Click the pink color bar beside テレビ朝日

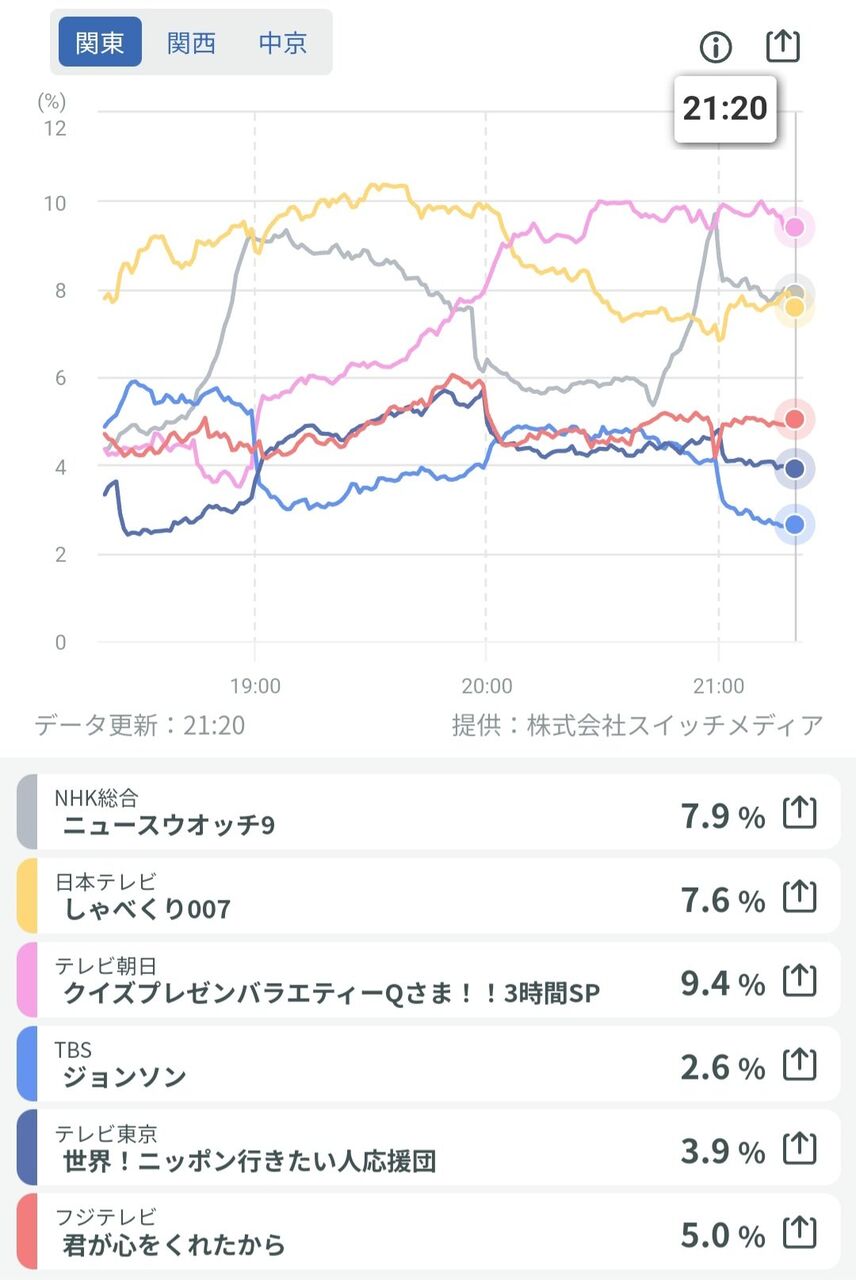coord(28,981)
